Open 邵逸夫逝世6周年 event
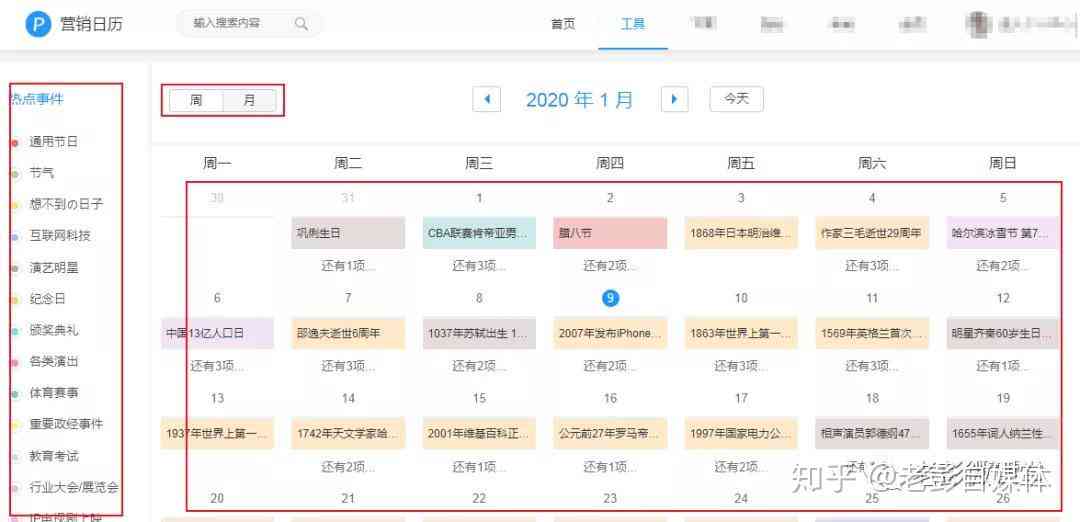 coord(348,333)
